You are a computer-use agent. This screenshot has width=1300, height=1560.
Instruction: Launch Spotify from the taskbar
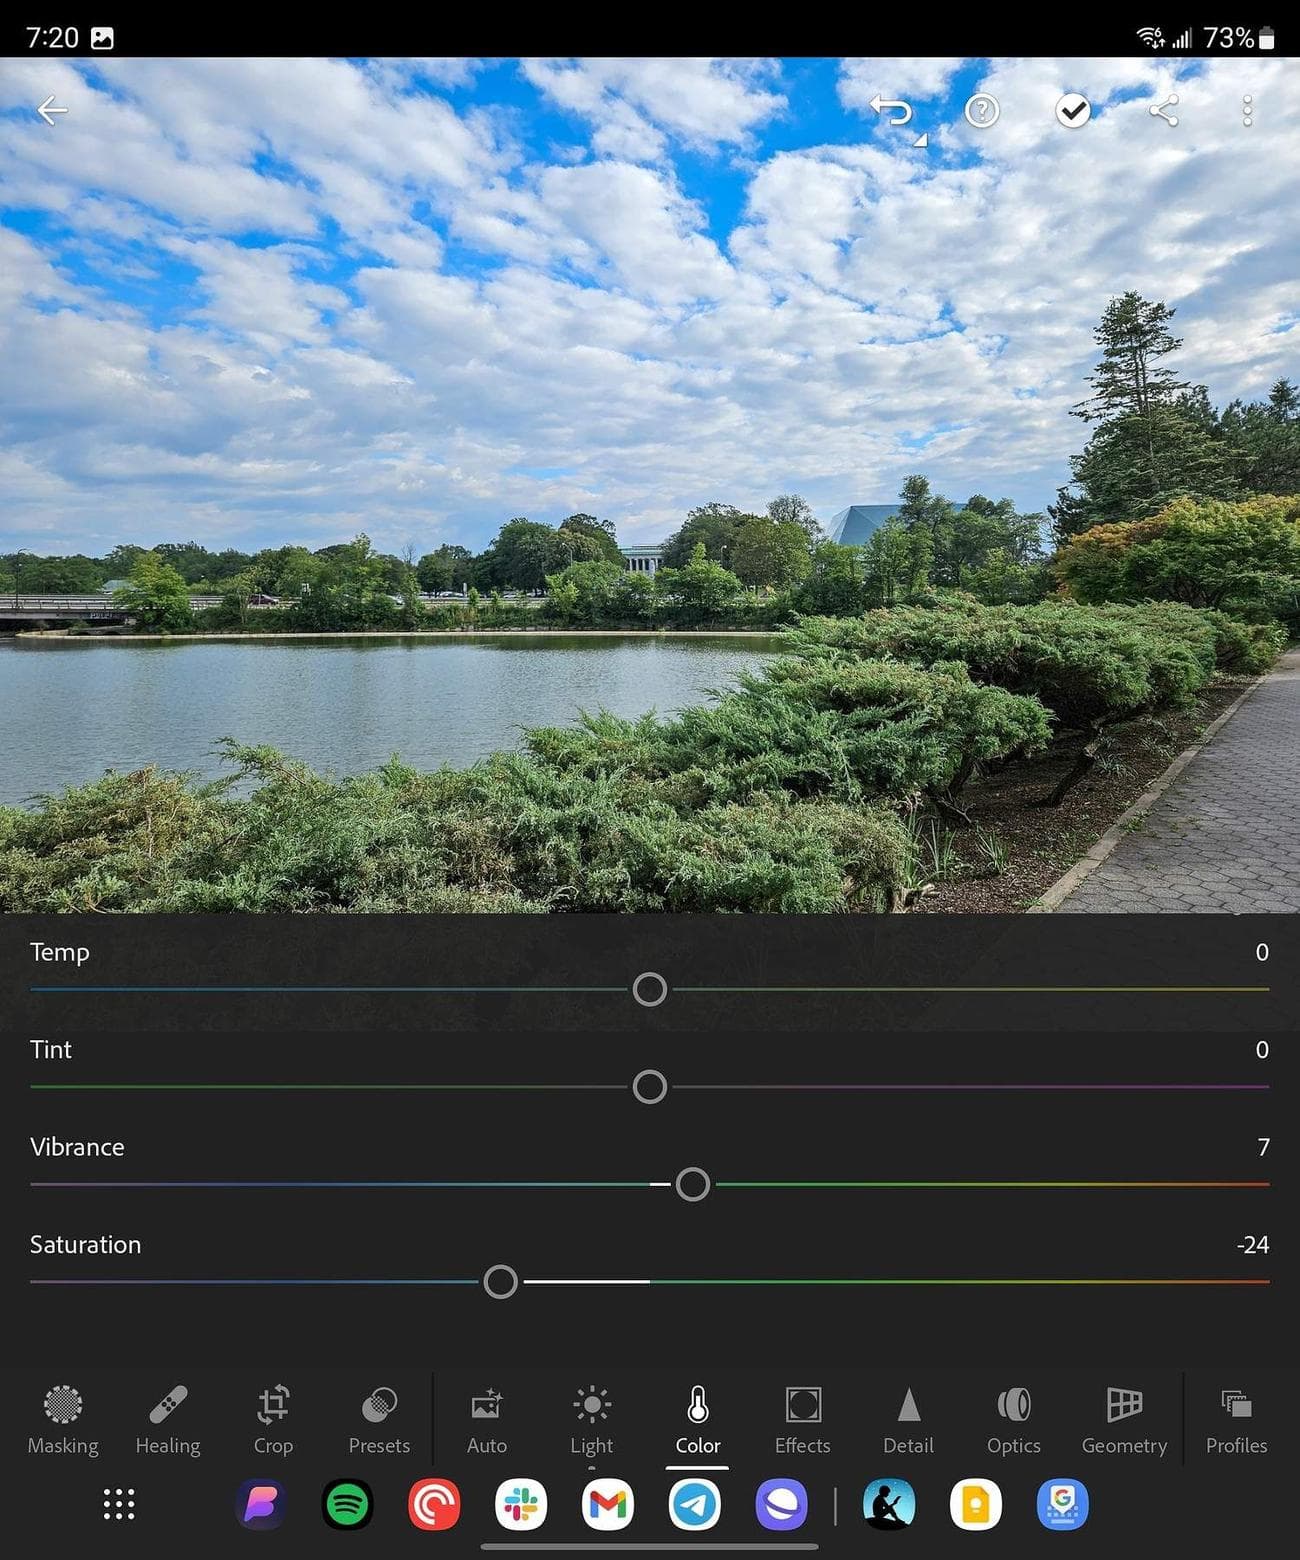pos(347,1504)
